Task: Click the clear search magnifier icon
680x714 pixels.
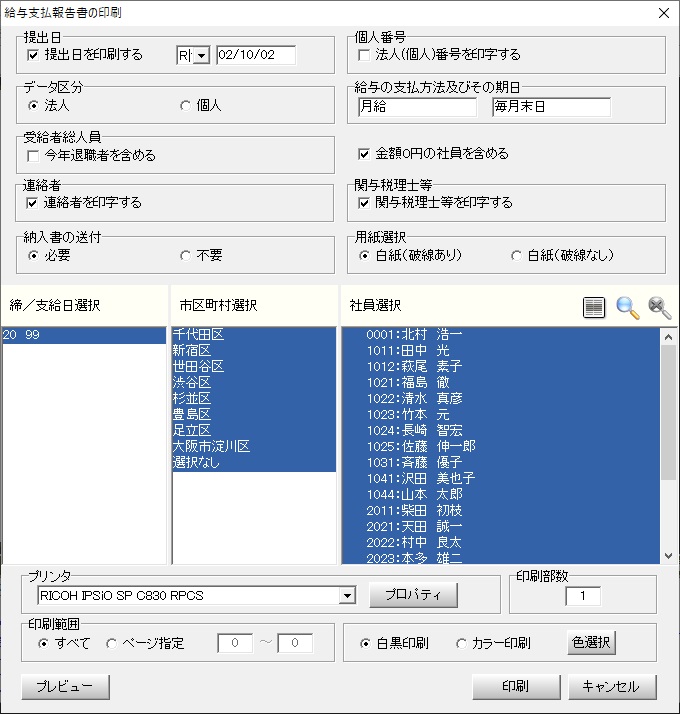Action: 660,308
